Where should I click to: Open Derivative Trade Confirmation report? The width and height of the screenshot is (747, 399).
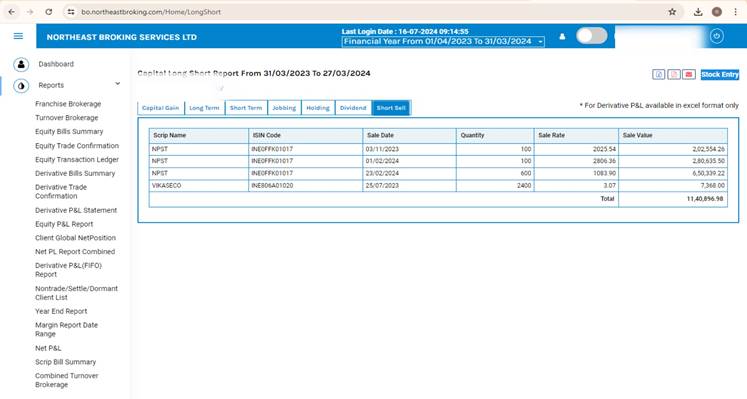[61, 191]
